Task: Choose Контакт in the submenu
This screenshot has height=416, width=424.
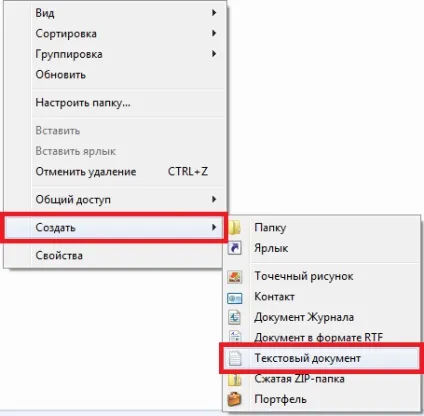Action: [322, 297]
